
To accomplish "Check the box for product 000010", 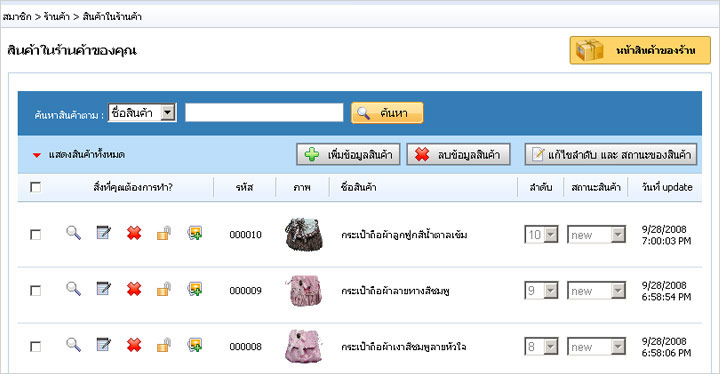I will coord(35,235).
